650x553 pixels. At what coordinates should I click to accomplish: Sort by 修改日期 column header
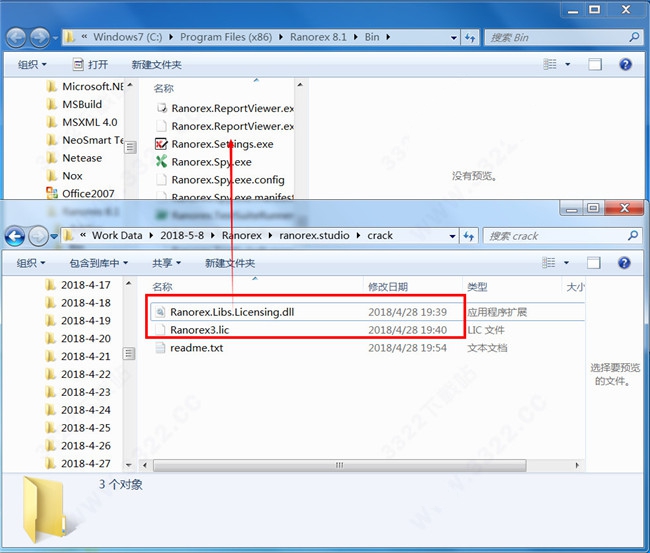pyautogui.click(x=388, y=287)
